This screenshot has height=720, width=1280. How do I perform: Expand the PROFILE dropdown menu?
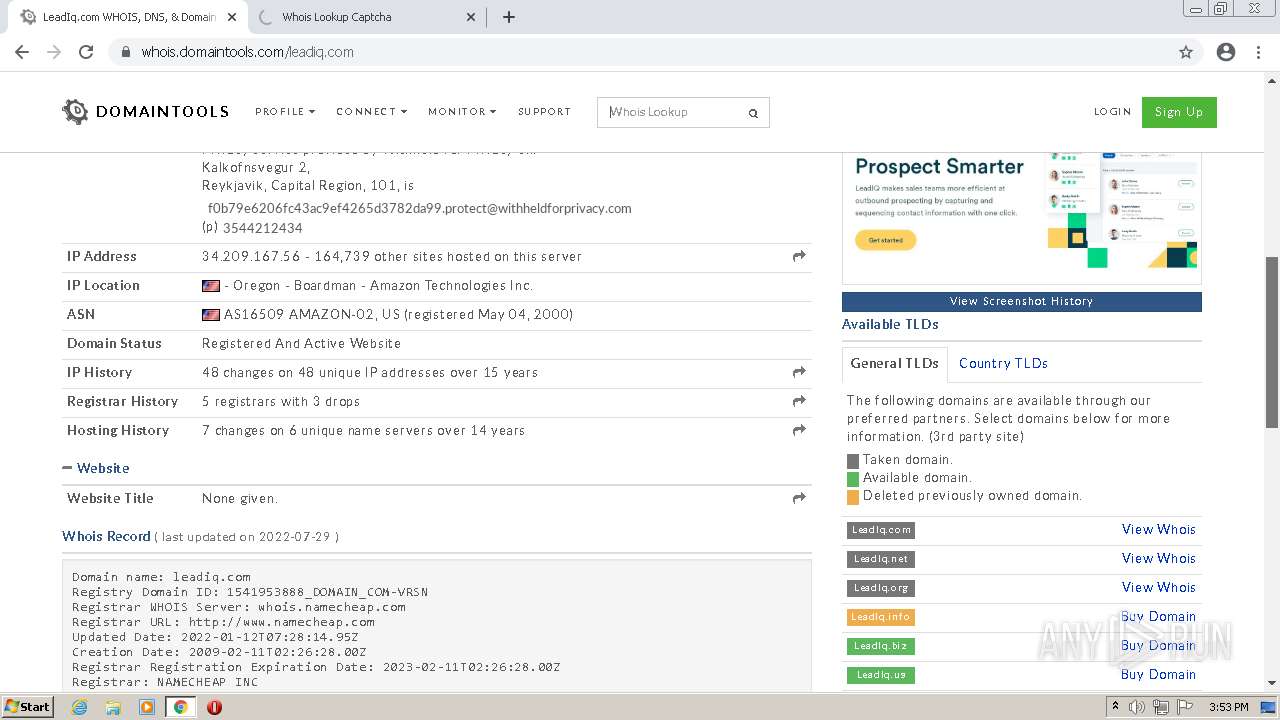pyautogui.click(x=285, y=112)
